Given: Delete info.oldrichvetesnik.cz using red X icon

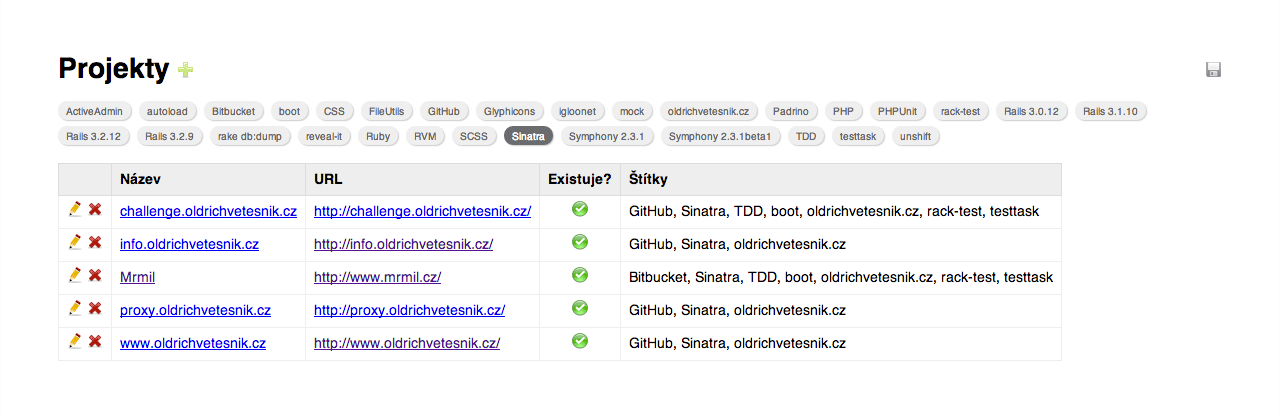Looking at the screenshot, I should coord(95,242).
